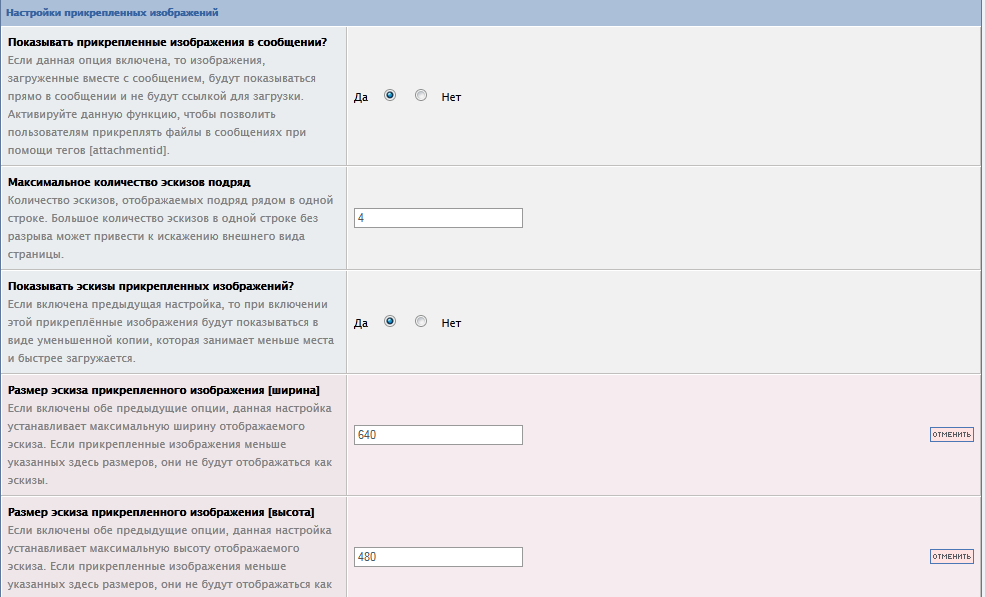Focus the thumbnail width field containing 640
Screen dimensions: 985x597
coord(438,435)
